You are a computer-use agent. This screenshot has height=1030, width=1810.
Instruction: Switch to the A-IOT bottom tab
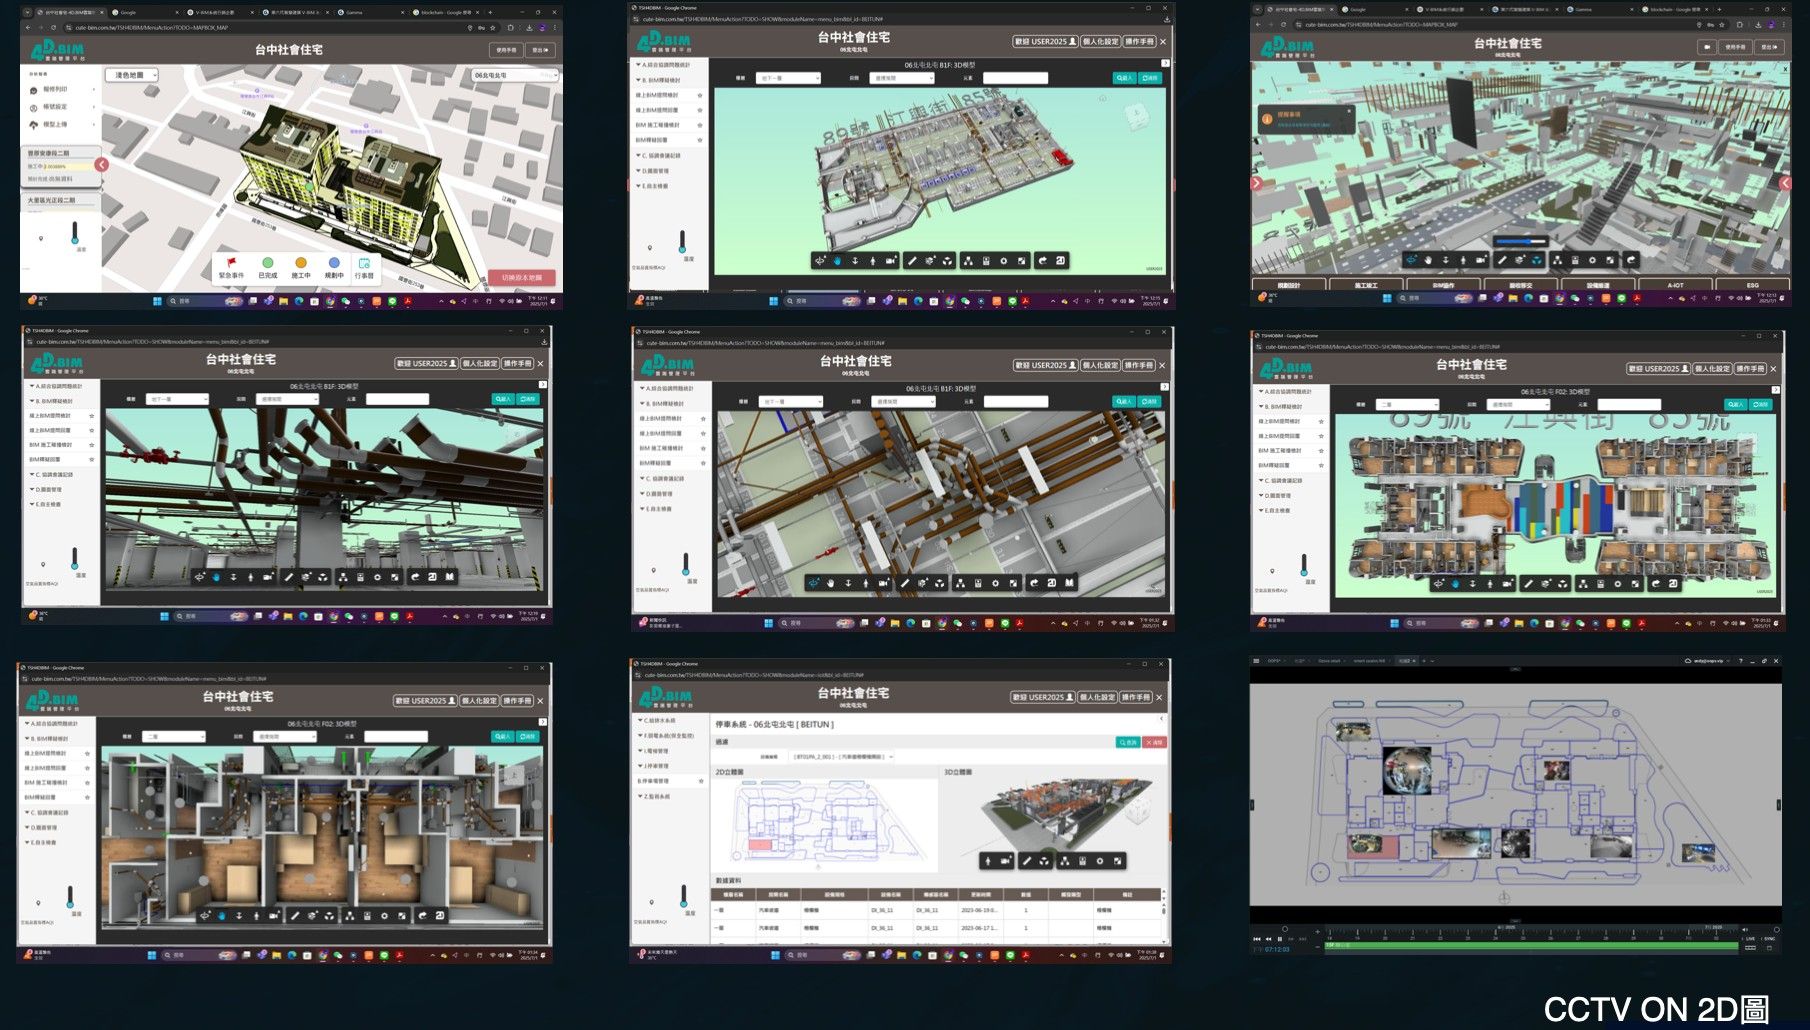[x=1675, y=285]
